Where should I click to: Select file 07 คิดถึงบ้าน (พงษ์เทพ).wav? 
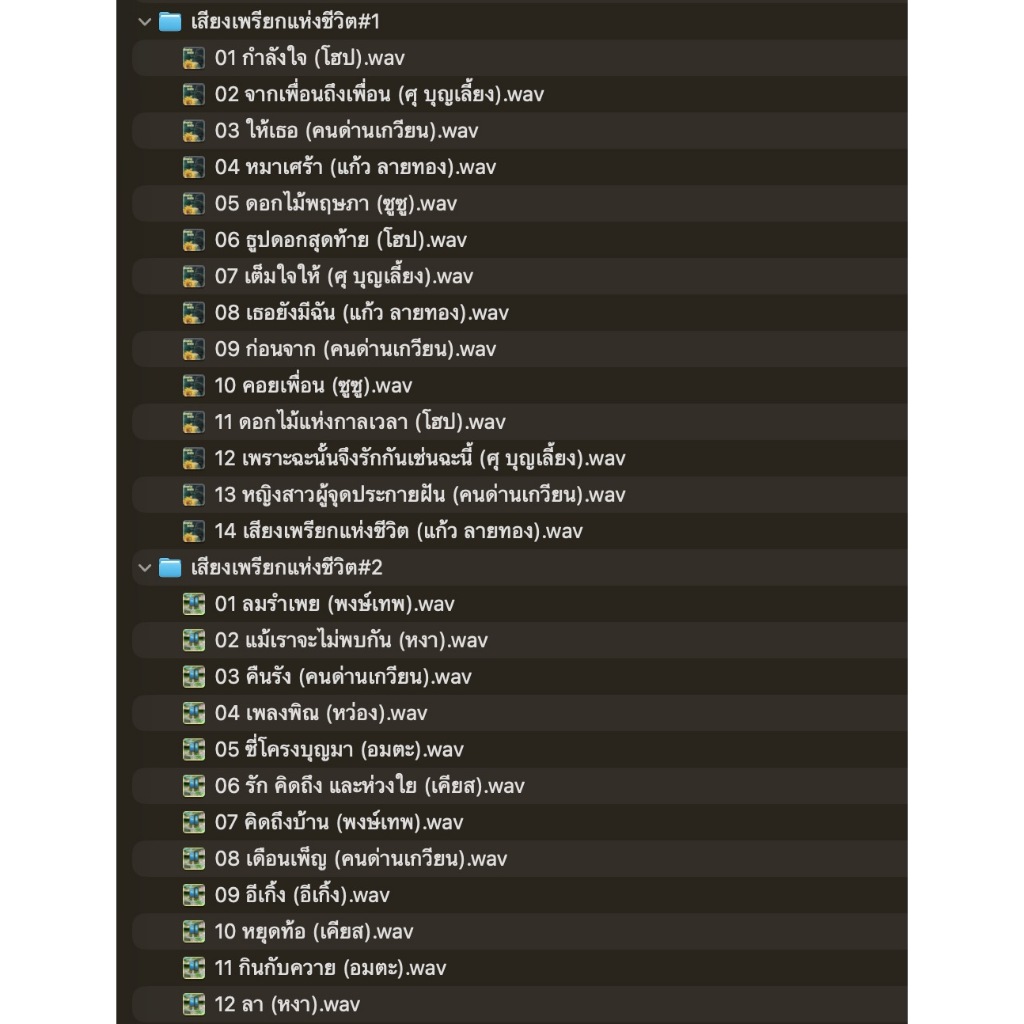click(x=520, y=823)
